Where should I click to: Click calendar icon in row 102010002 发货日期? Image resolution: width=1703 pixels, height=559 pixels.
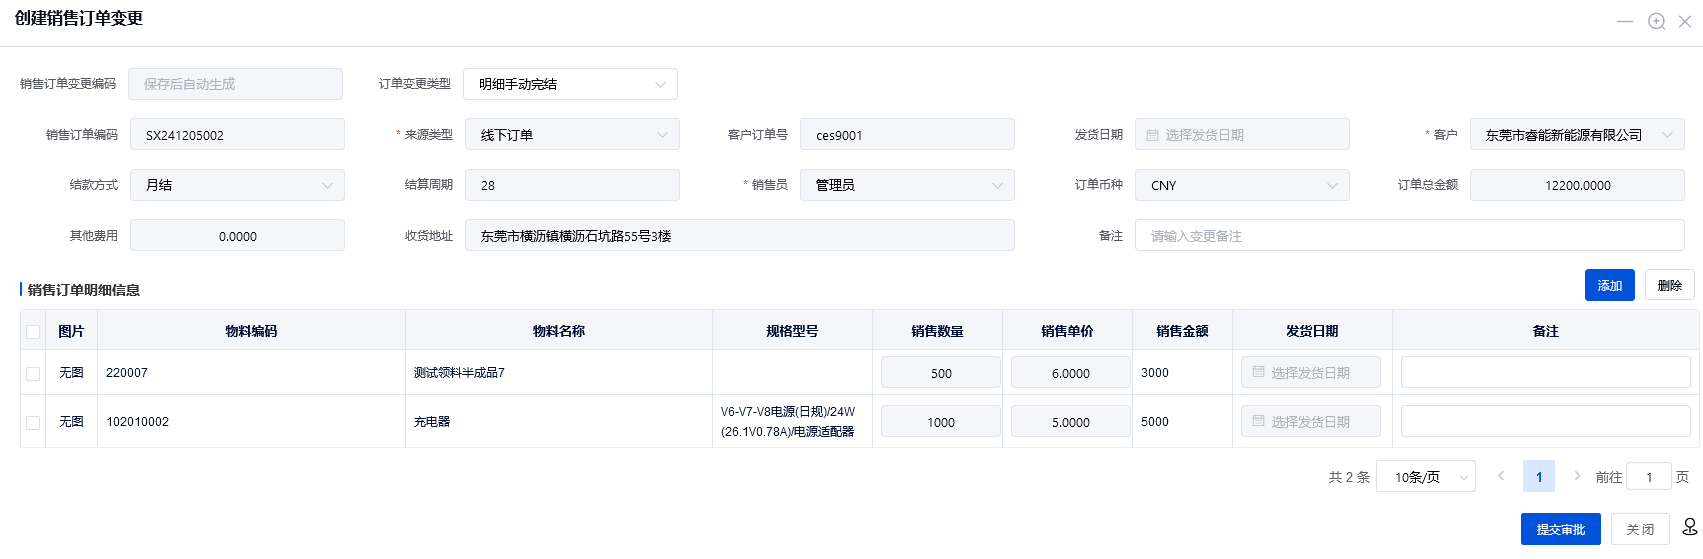click(1258, 421)
